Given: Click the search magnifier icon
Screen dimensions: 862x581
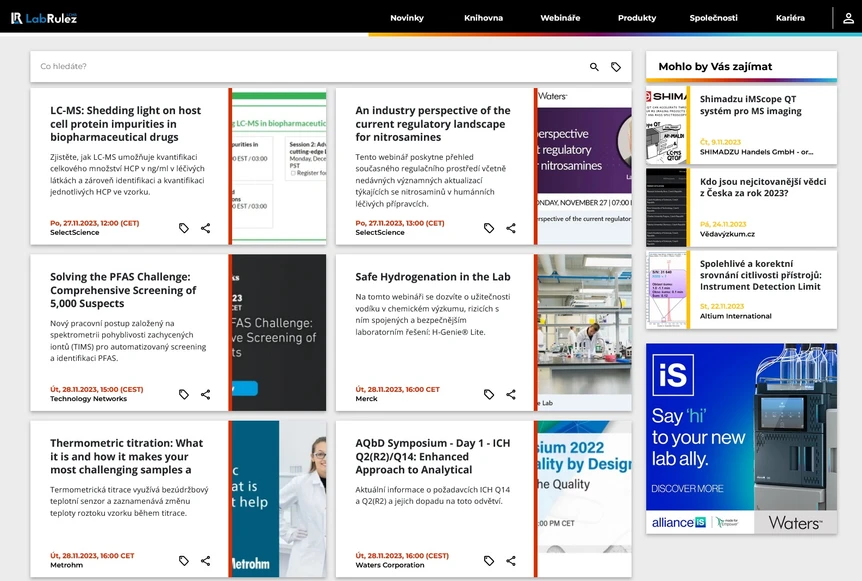Looking at the screenshot, I should pos(594,67).
